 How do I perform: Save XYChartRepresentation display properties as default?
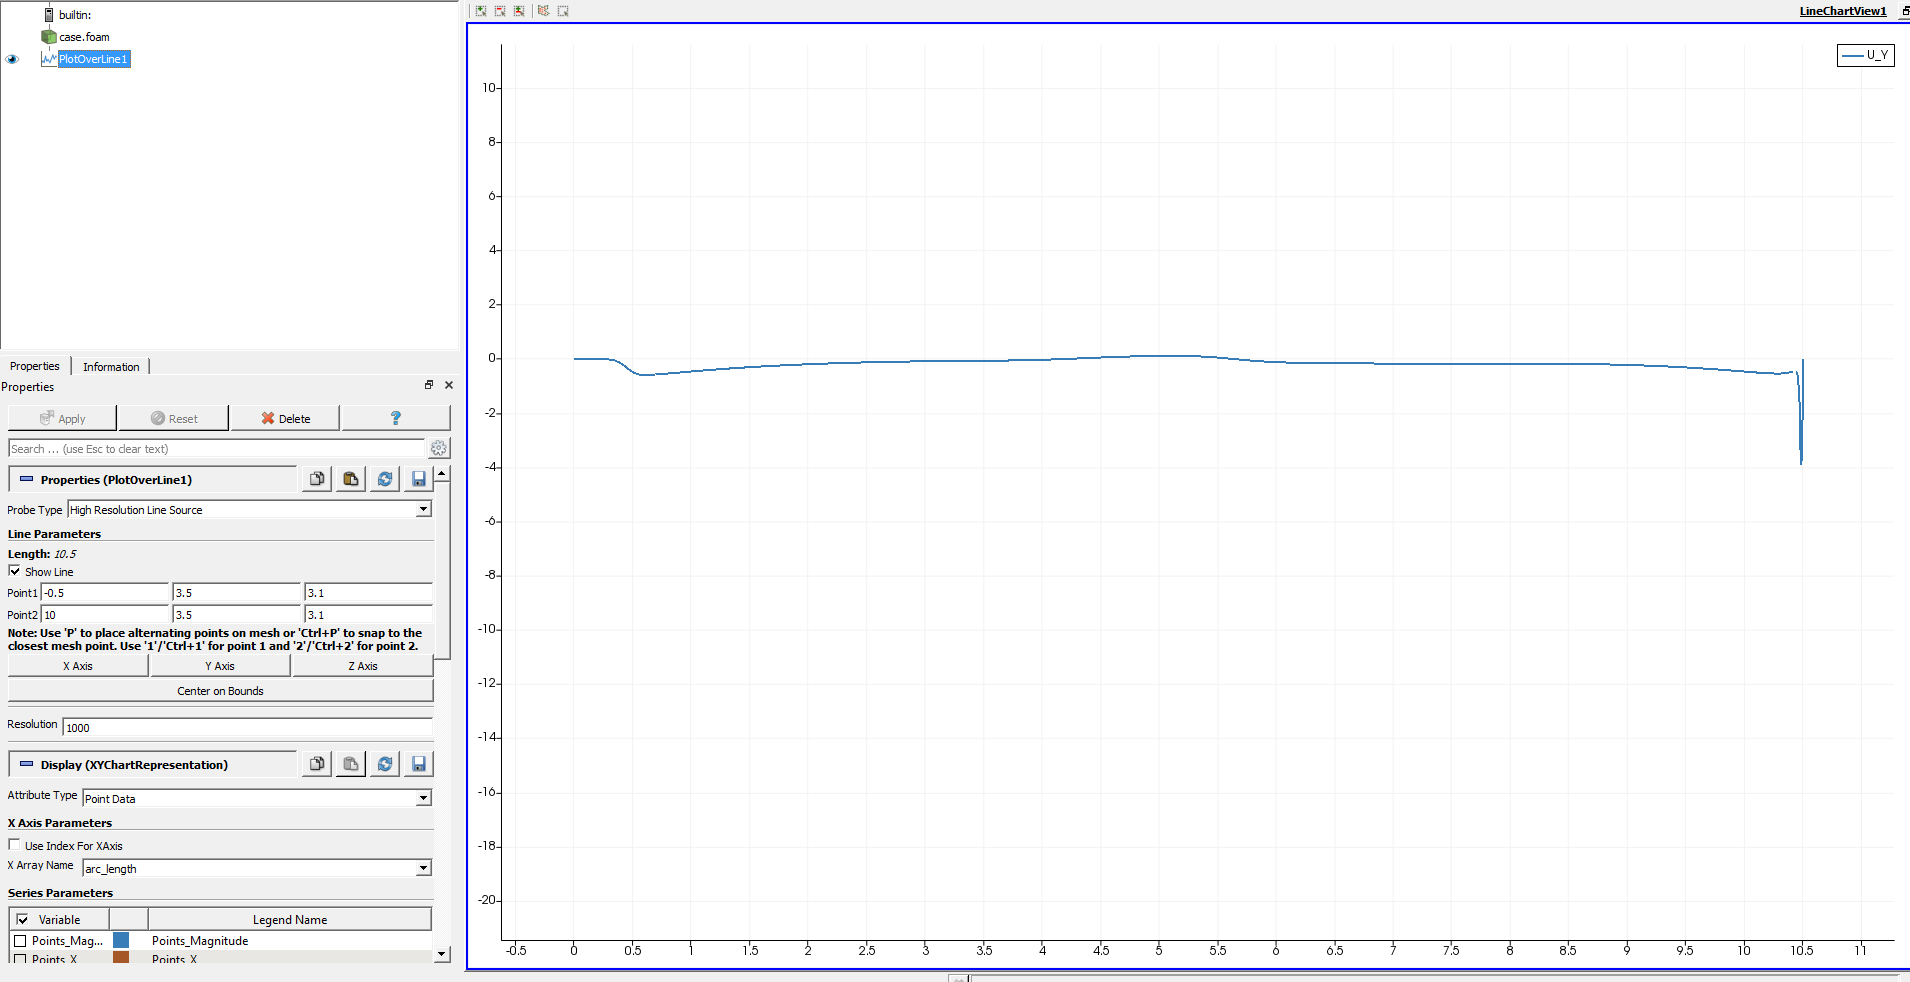[419, 764]
